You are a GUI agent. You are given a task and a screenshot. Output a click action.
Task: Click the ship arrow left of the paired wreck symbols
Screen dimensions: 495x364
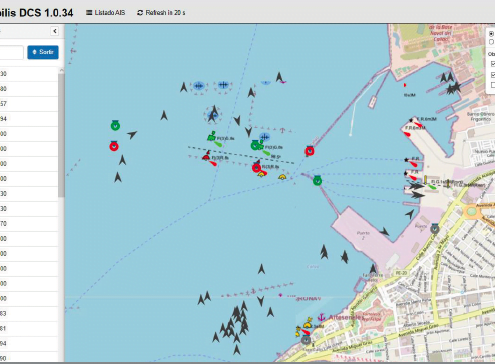point(184,87)
